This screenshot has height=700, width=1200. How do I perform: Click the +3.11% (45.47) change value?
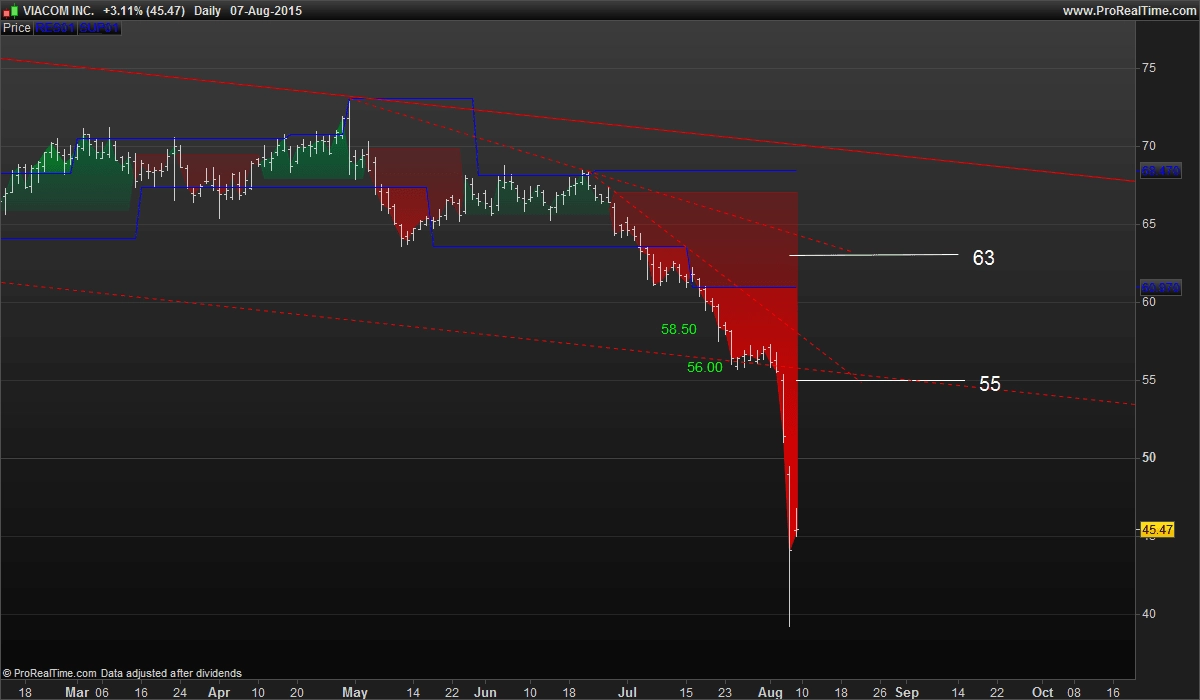pyautogui.click(x=144, y=11)
